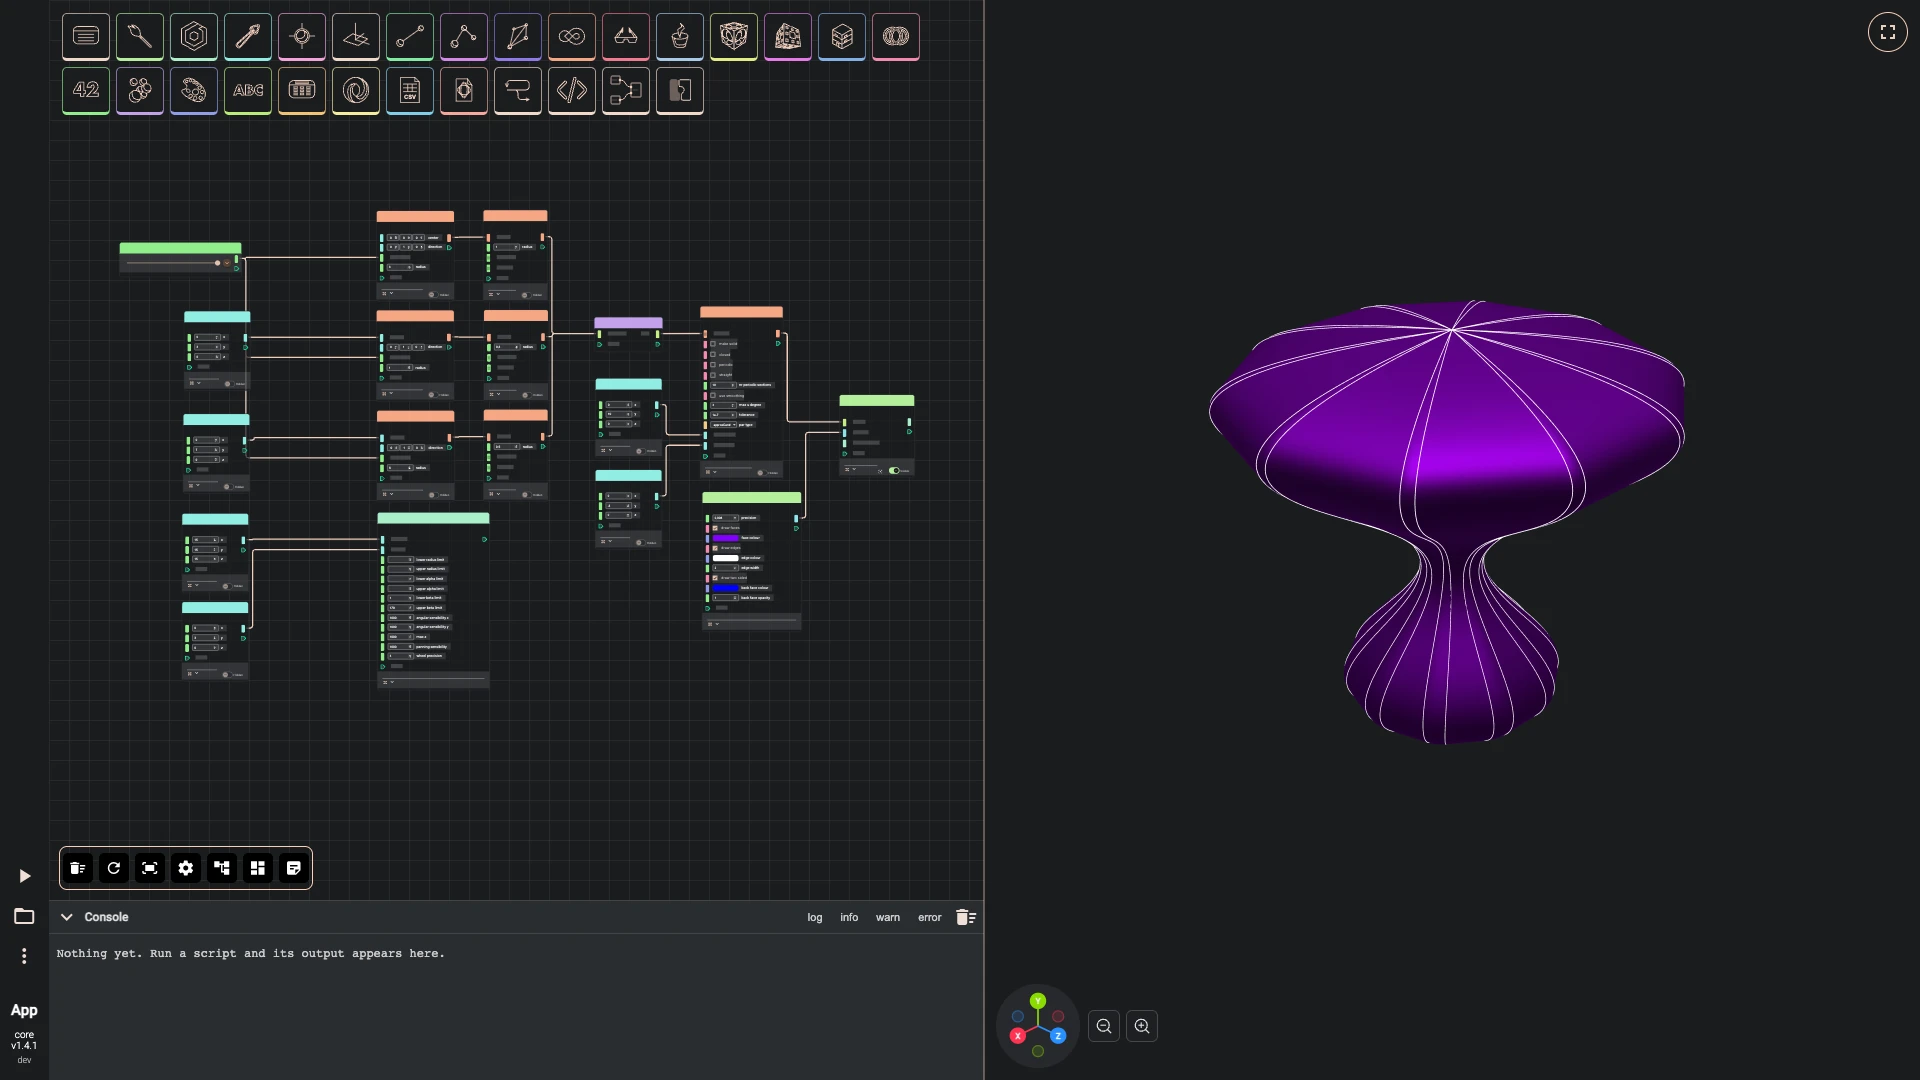The image size is (1920, 1080).
Task: Click the crosshair target node category icon
Action: point(302,37)
